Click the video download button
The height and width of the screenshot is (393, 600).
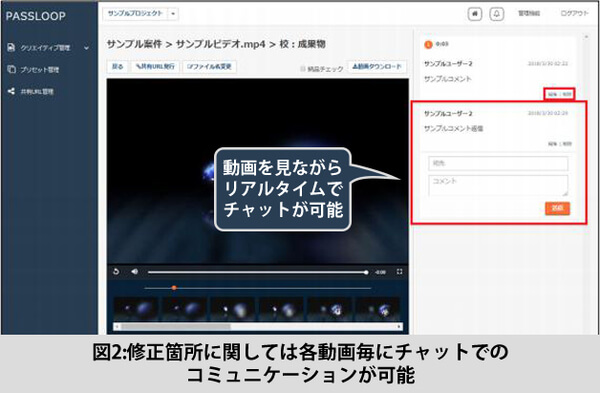(x=377, y=67)
